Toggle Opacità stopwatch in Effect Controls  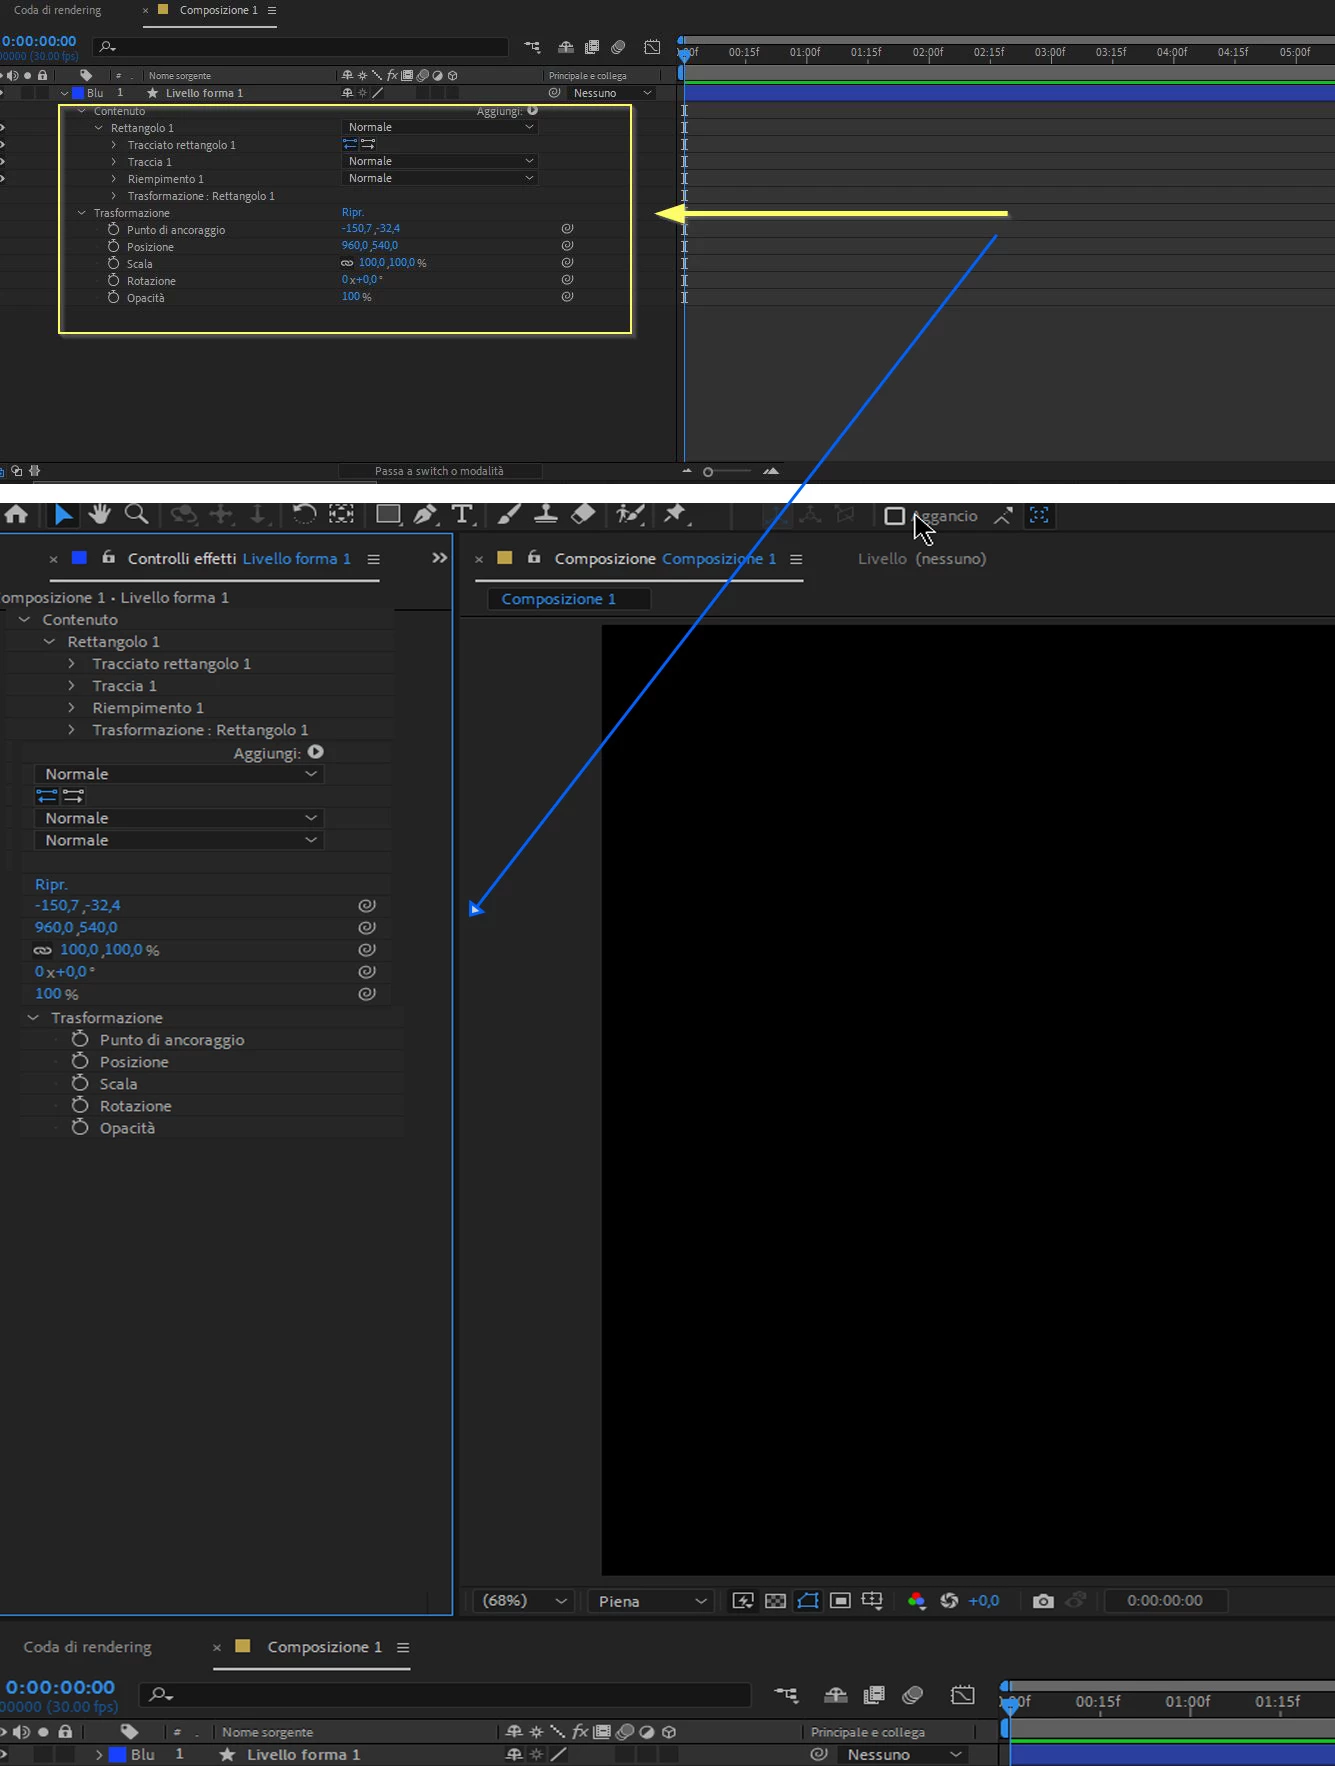coord(80,1128)
